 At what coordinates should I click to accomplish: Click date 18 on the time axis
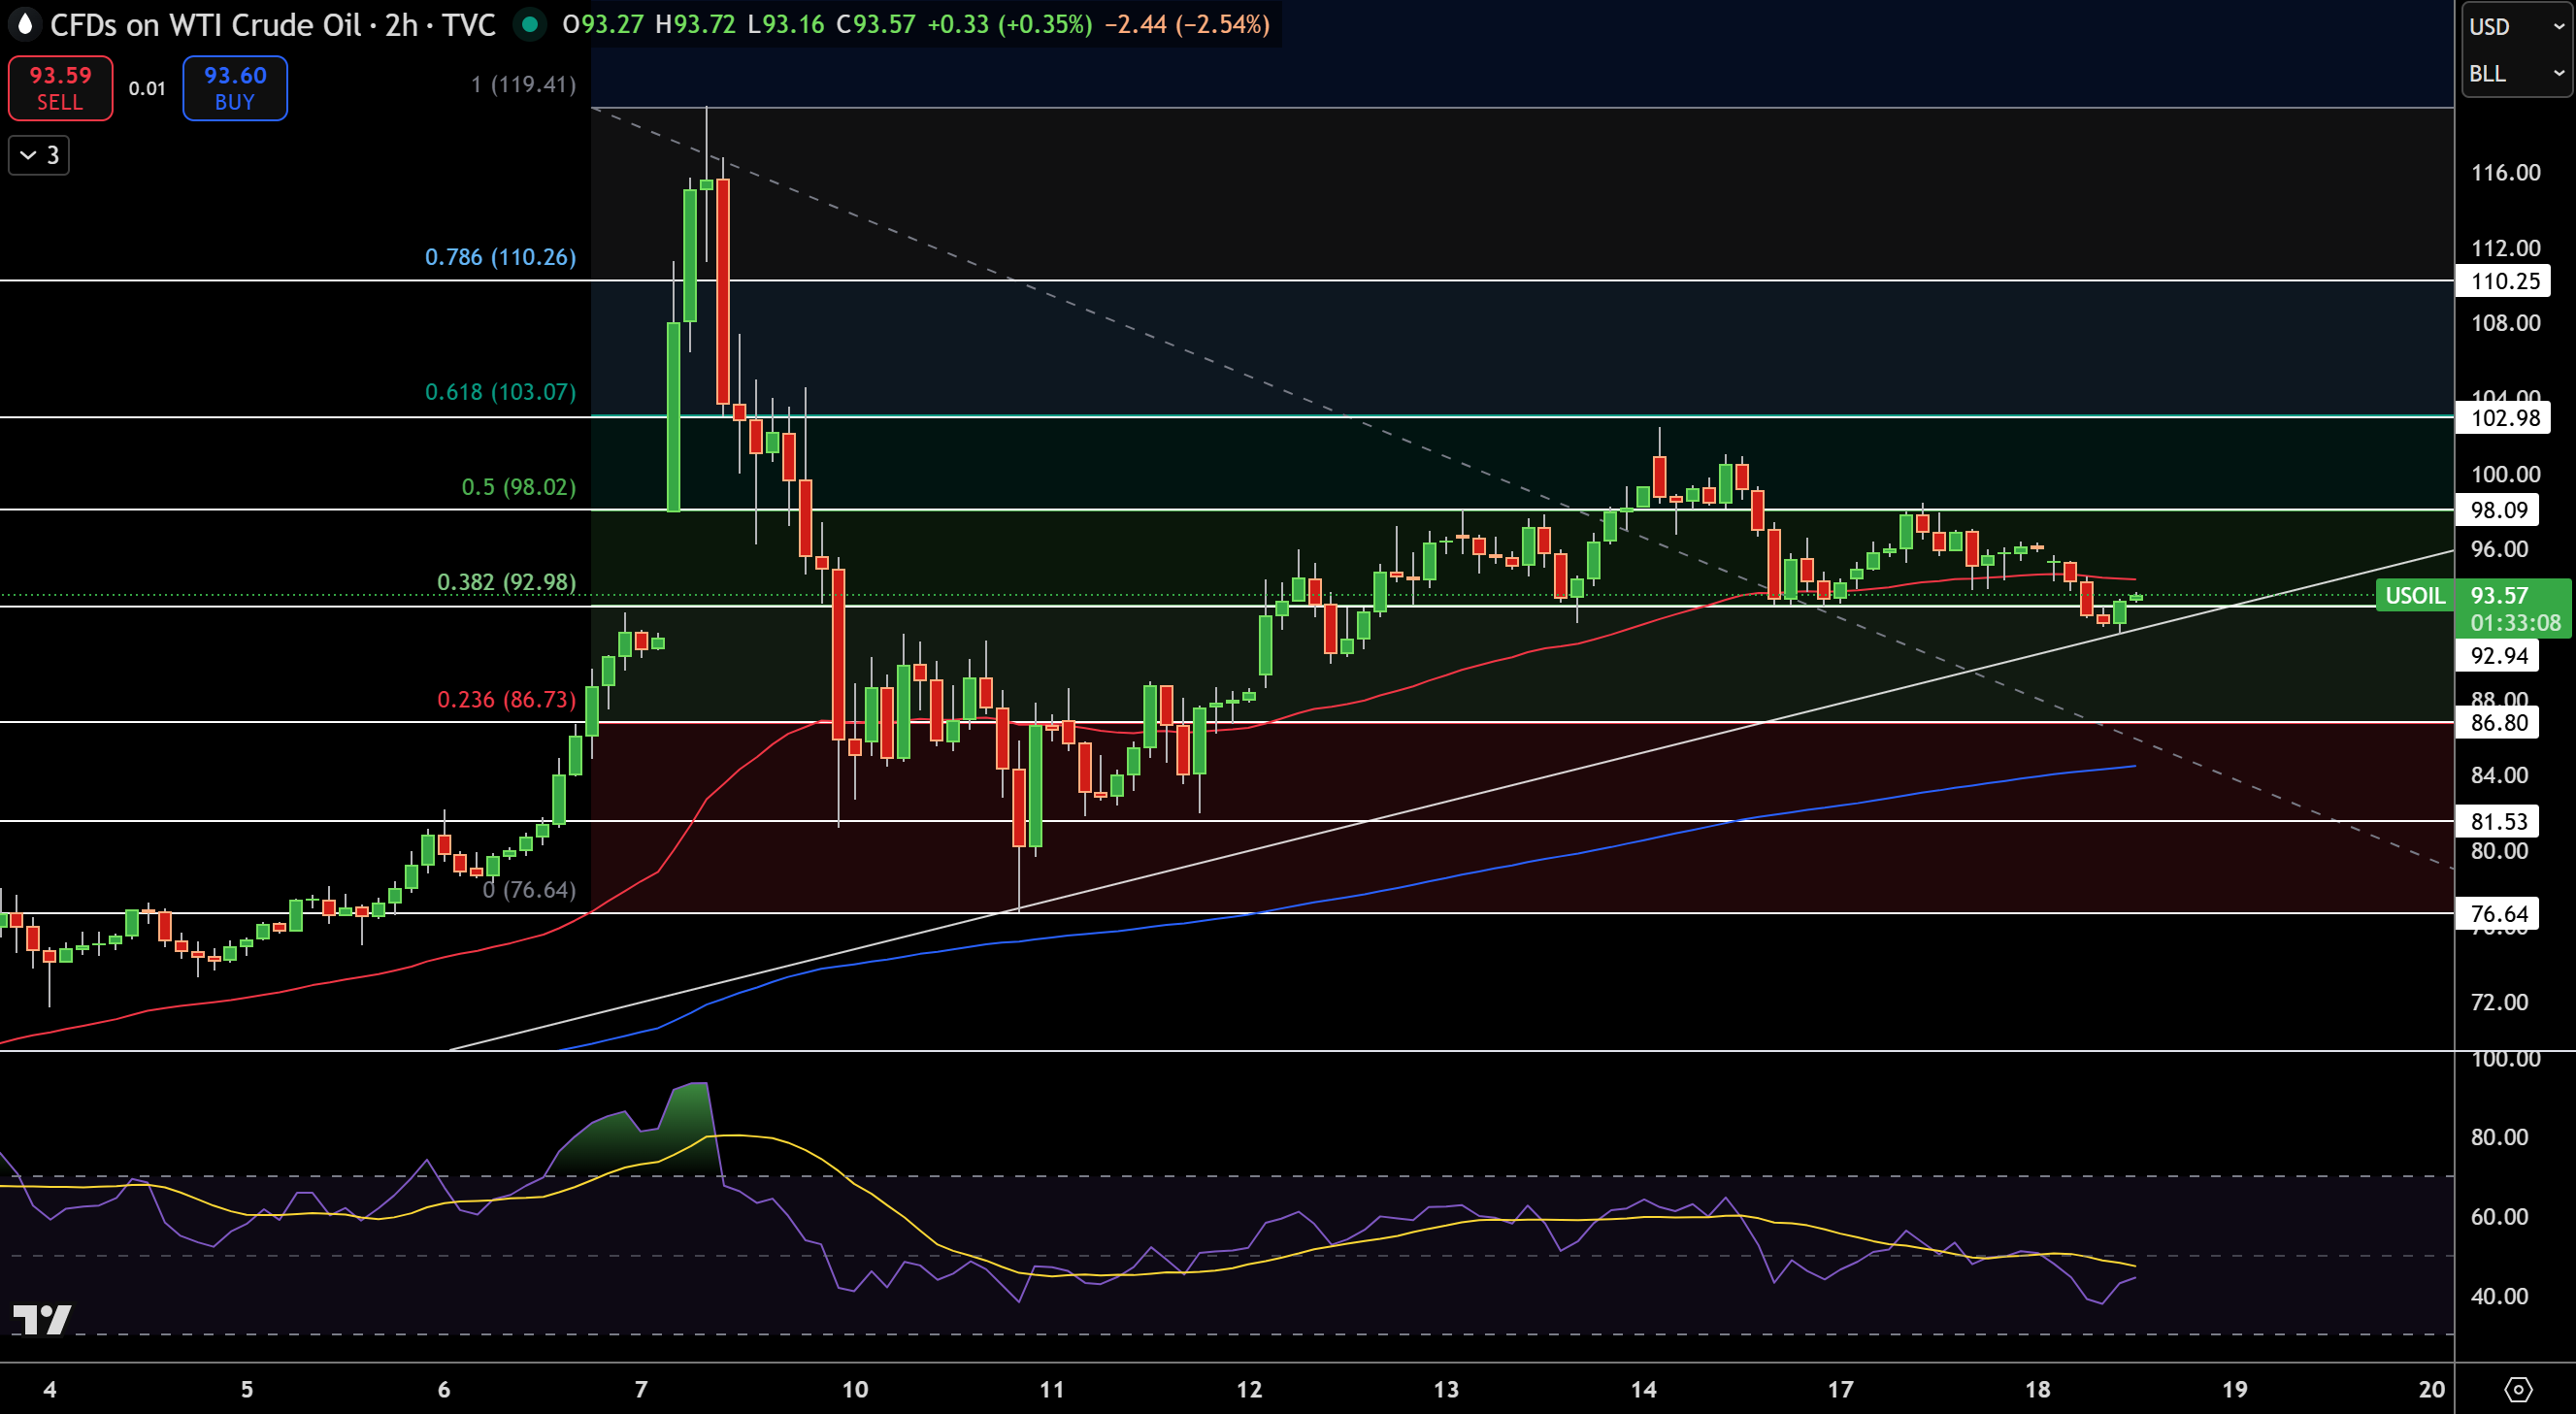tap(2037, 1389)
